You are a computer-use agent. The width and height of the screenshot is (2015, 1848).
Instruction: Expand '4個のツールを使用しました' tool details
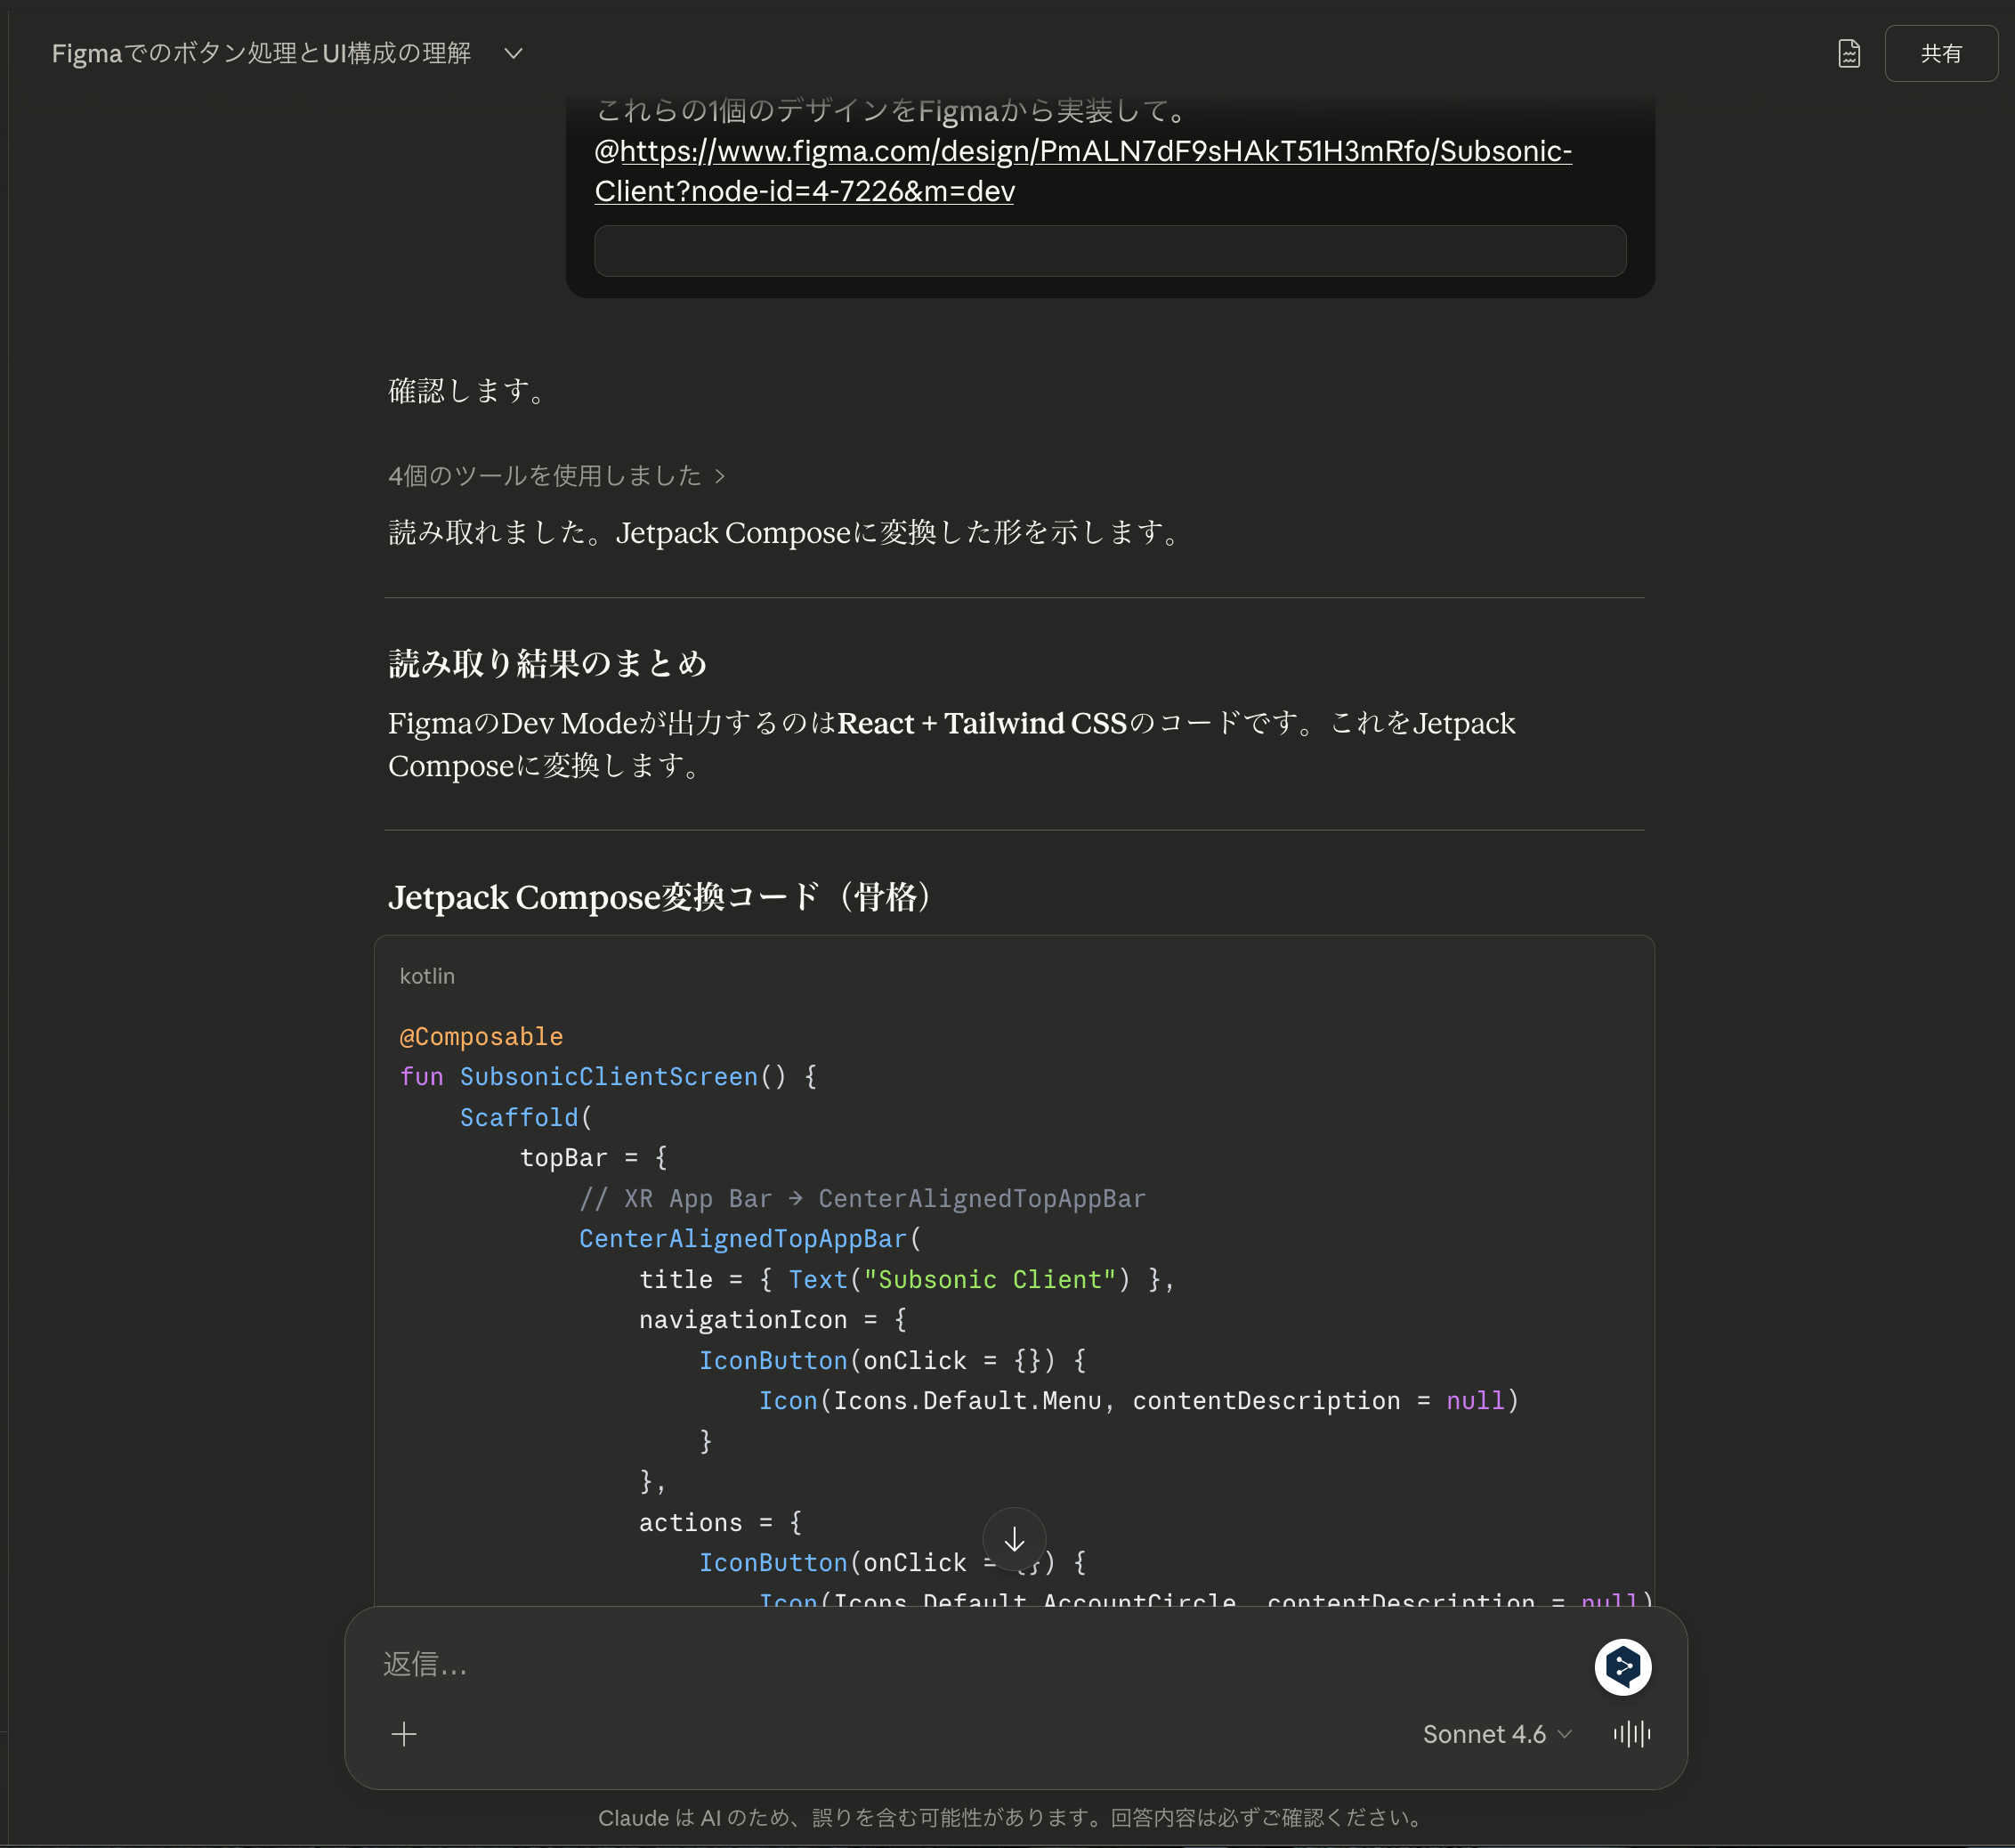coord(556,476)
